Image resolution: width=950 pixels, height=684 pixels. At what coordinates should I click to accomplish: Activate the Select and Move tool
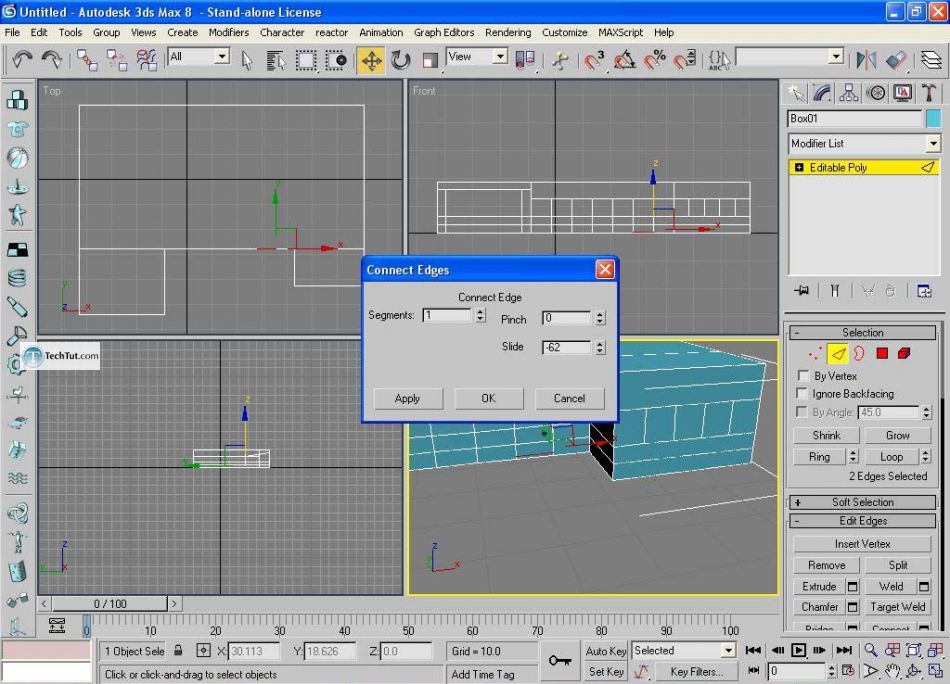click(x=371, y=60)
